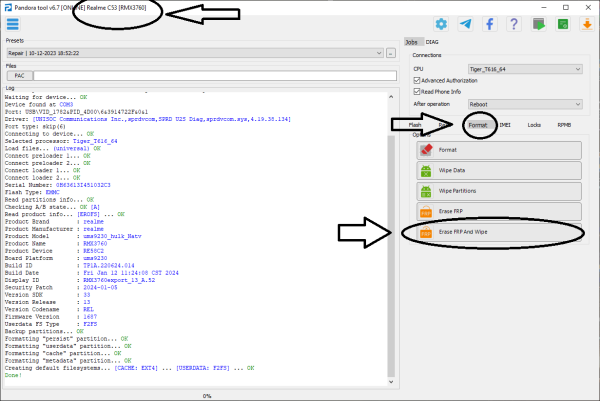Select the Flash tab
This screenshot has width=600, height=401.
pos(415,125)
